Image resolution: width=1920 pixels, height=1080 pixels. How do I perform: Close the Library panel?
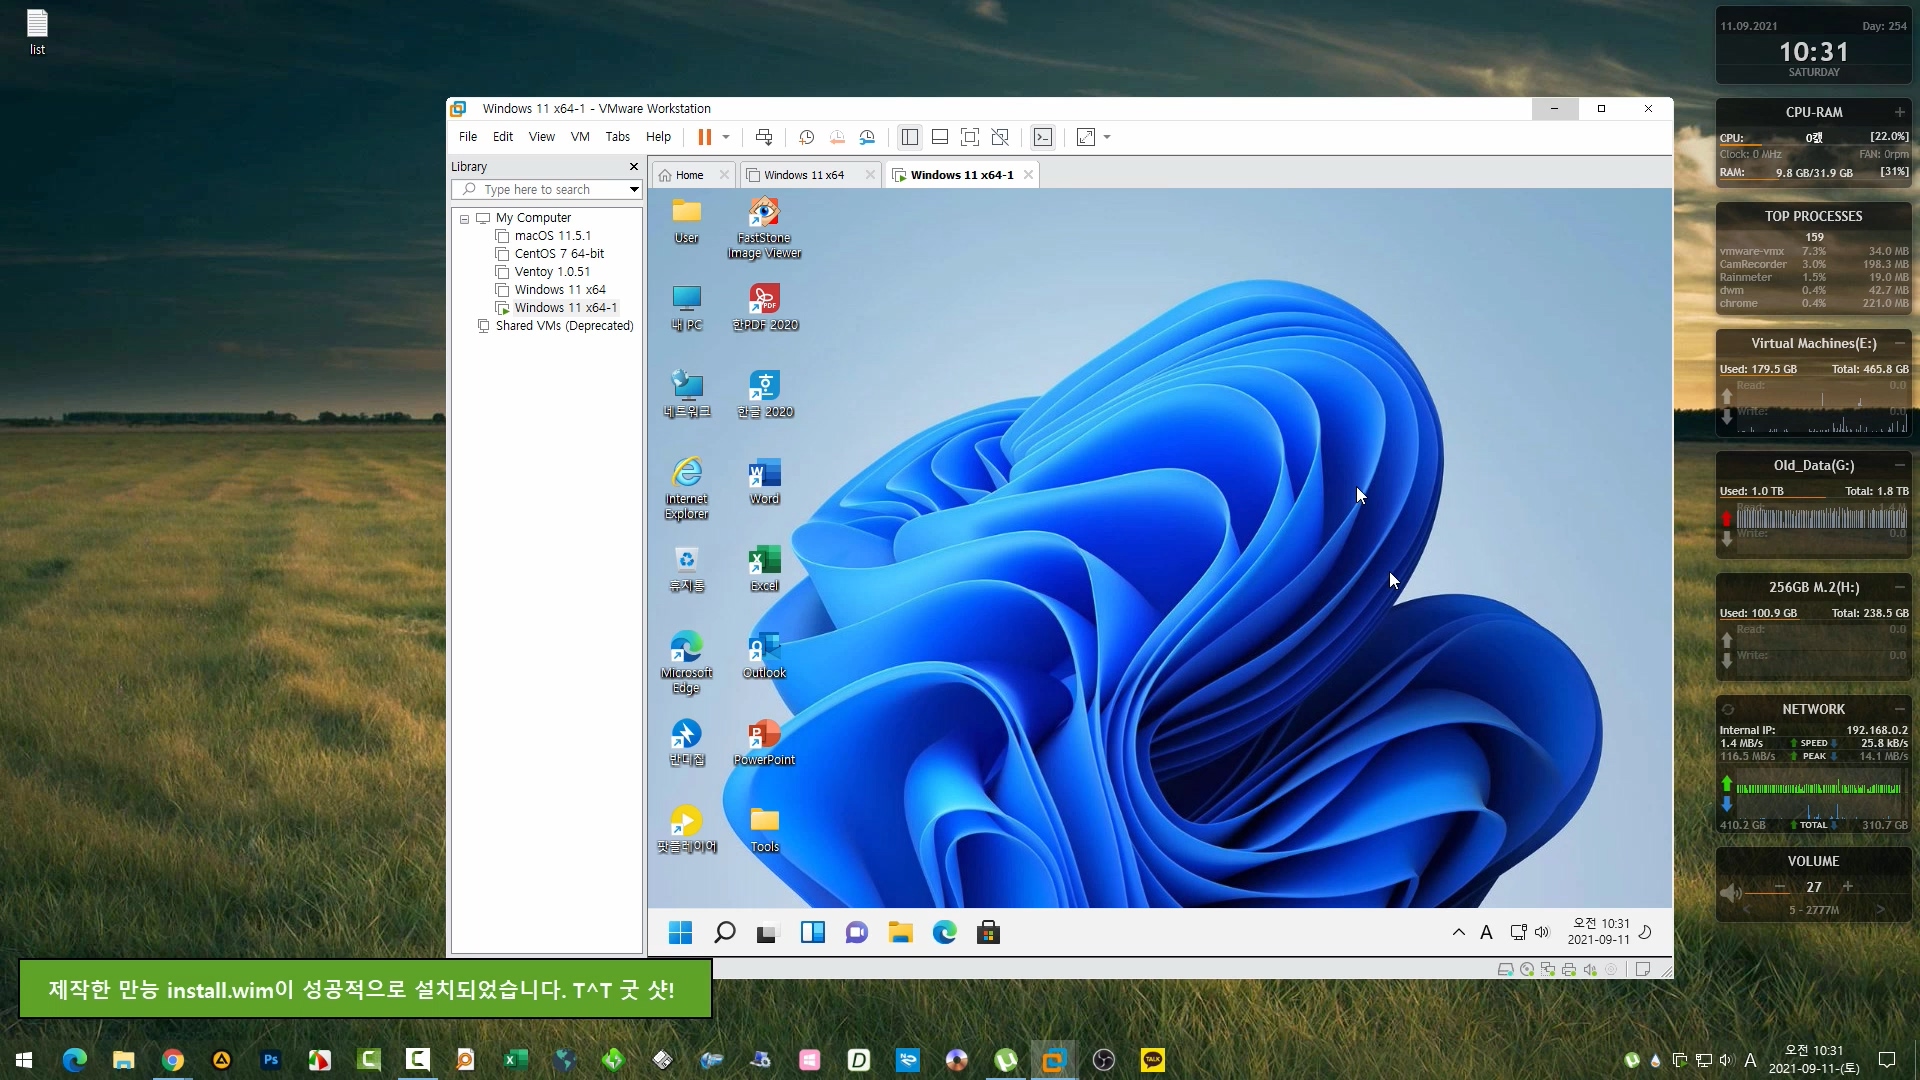(x=633, y=167)
